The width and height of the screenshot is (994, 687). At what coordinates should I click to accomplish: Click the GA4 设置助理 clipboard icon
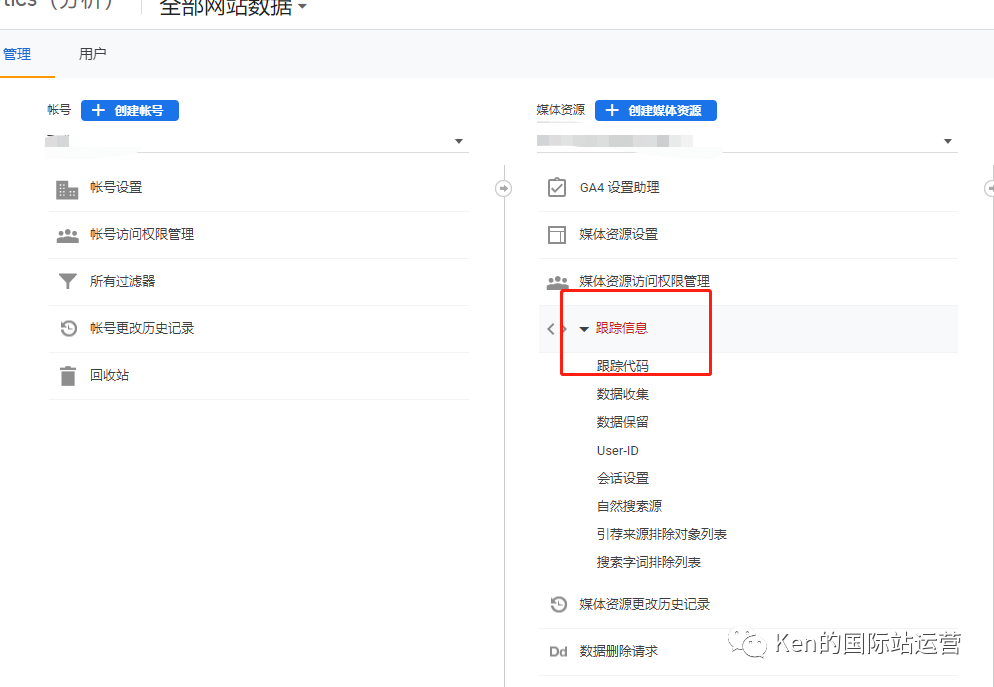click(557, 188)
